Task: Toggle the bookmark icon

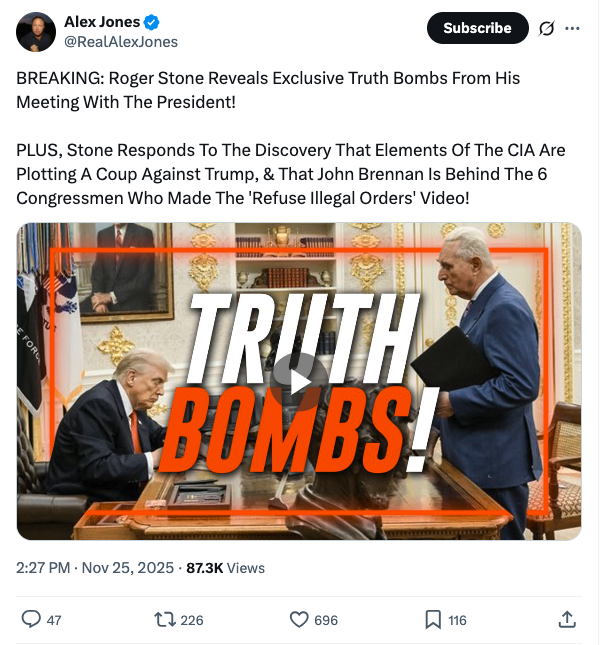Action: (433, 620)
